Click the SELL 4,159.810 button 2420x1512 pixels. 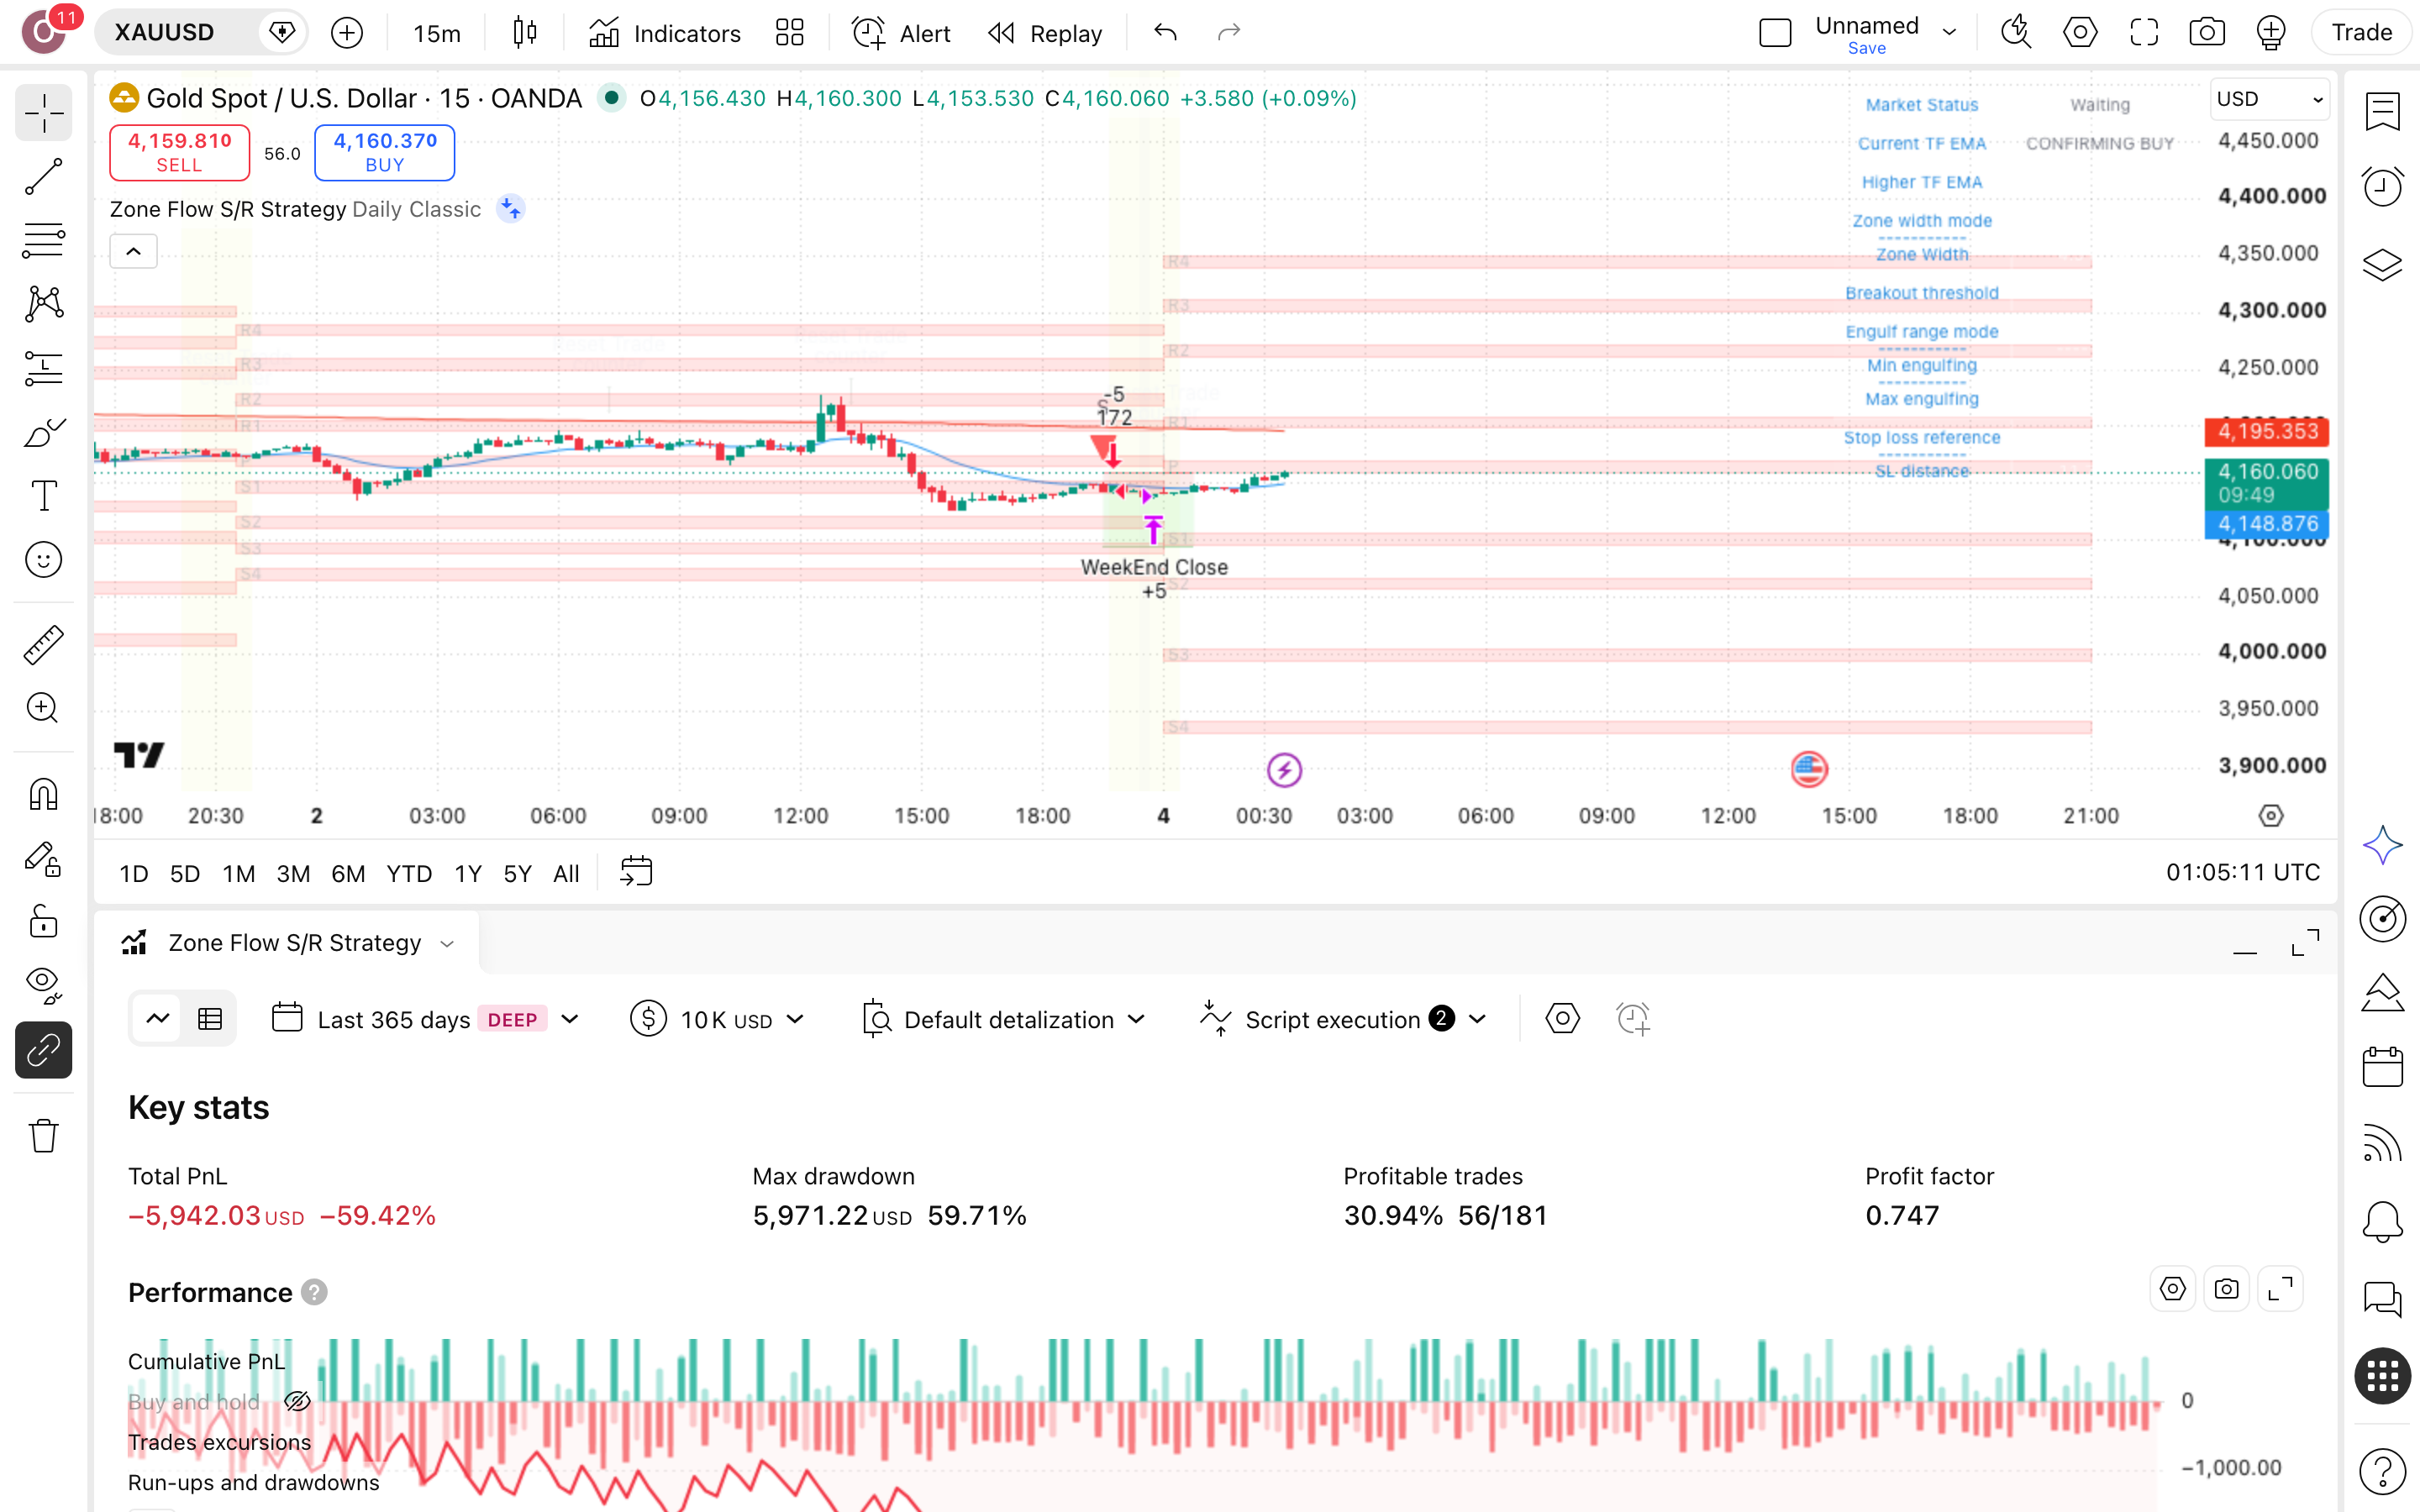click(179, 152)
